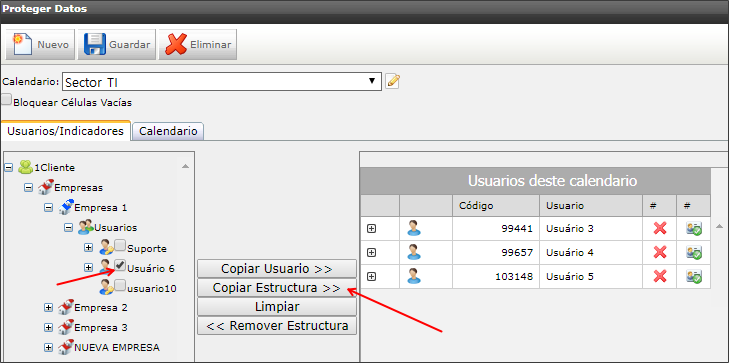Switch to the Calendario tab

click(x=168, y=131)
